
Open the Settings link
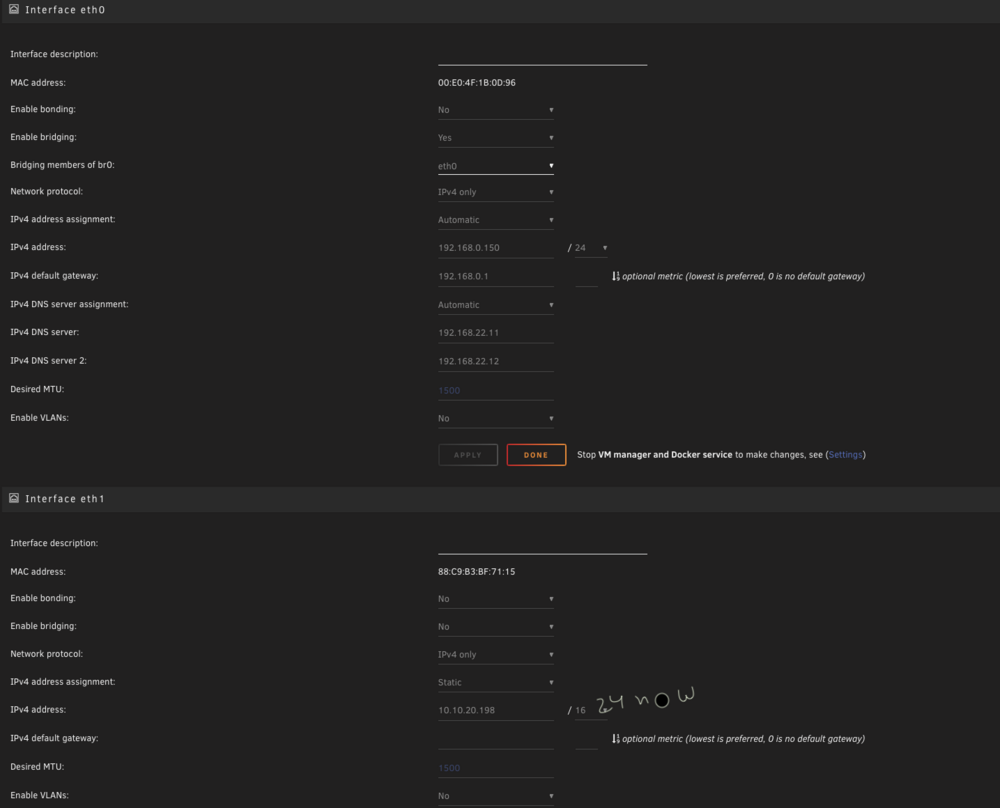coord(845,455)
